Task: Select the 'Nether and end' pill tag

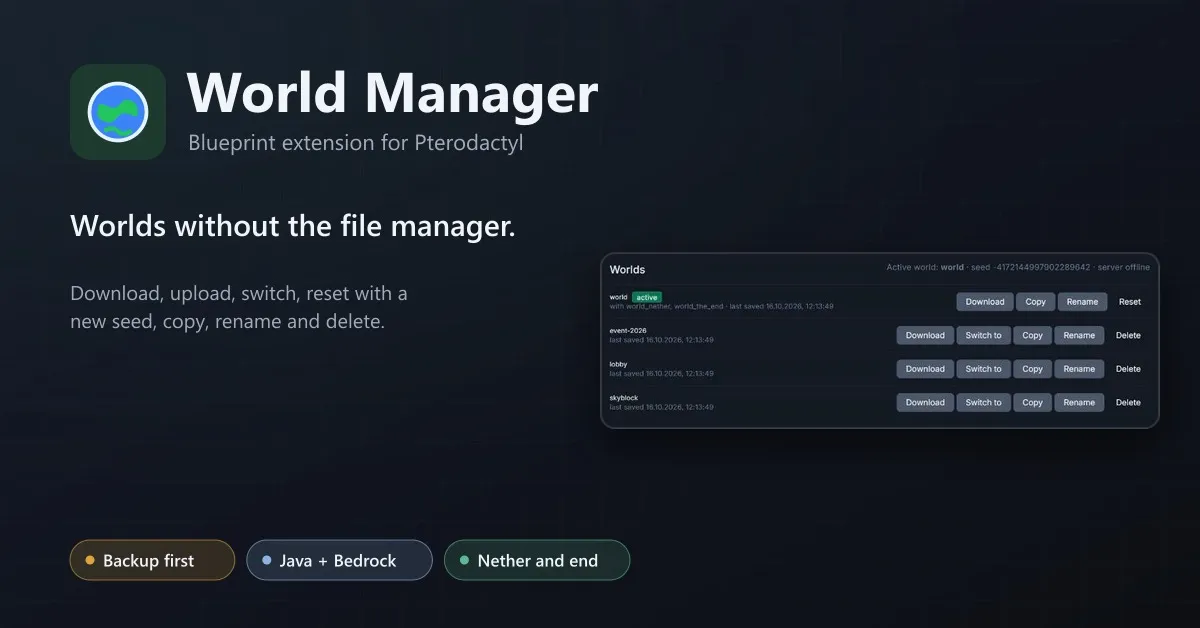Action: click(x=537, y=561)
